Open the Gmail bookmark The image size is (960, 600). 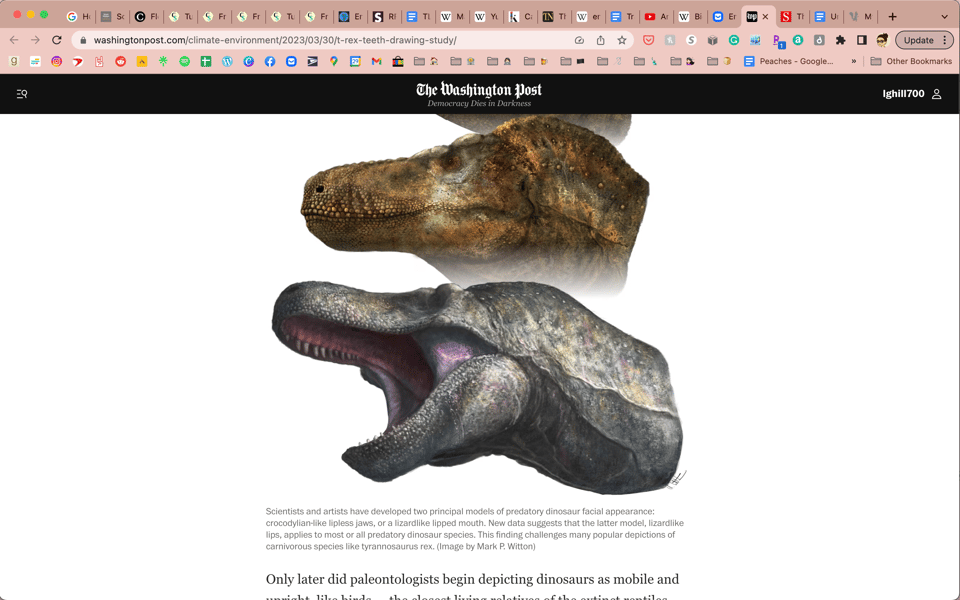[376, 61]
